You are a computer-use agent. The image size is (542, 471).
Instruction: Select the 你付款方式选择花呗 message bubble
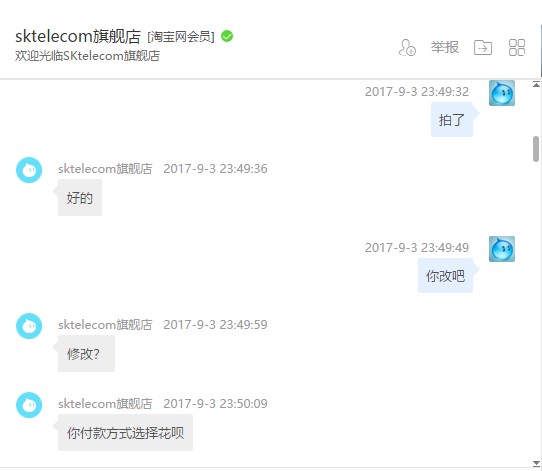(x=125, y=433)
